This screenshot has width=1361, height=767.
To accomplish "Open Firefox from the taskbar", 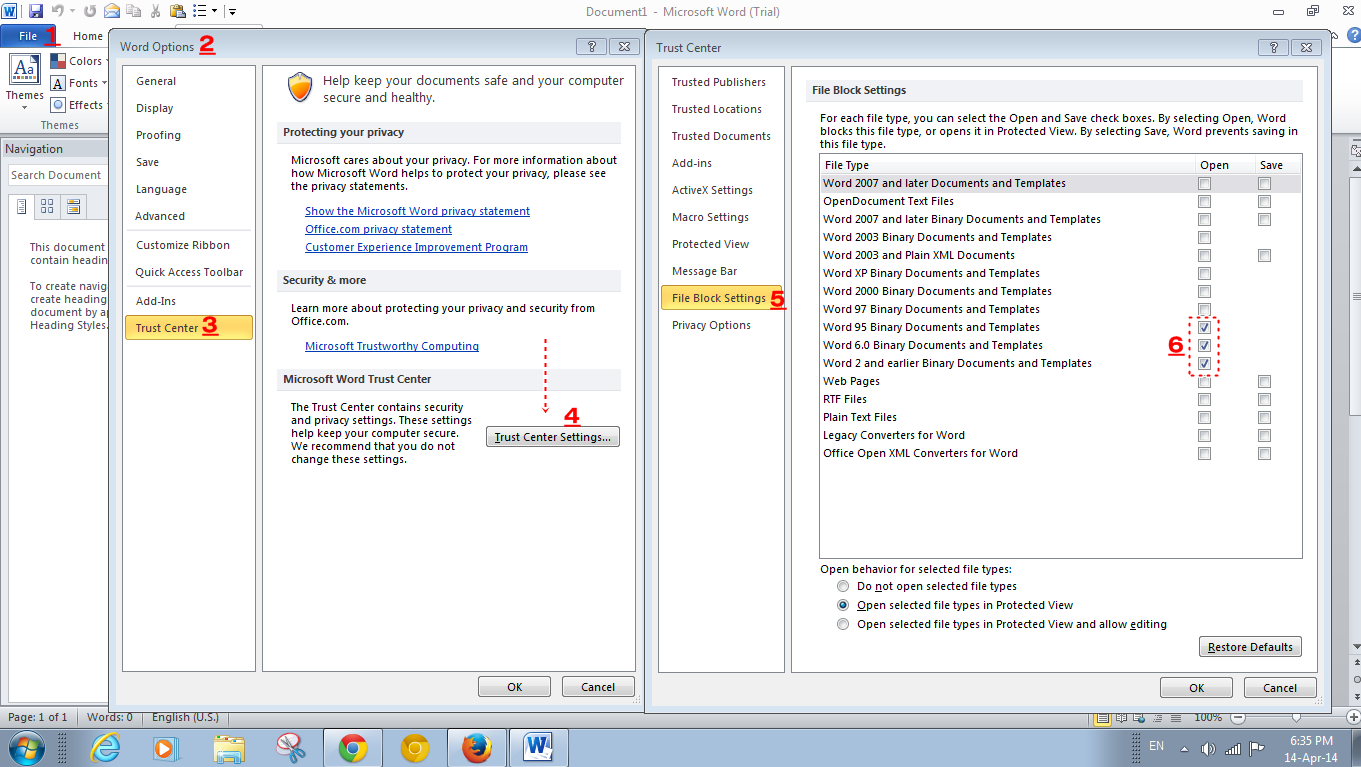I will pos(477,747).
